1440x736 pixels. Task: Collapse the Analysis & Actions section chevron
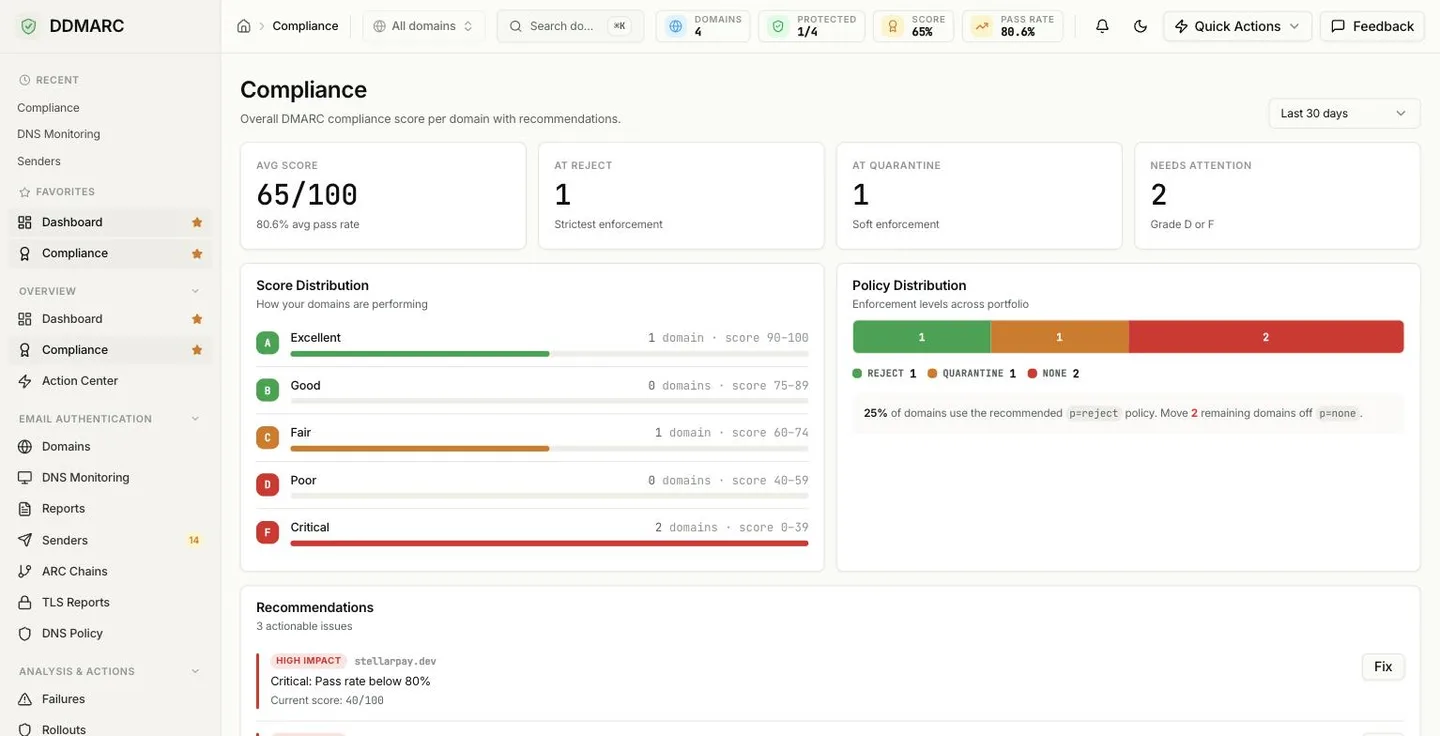195,671
